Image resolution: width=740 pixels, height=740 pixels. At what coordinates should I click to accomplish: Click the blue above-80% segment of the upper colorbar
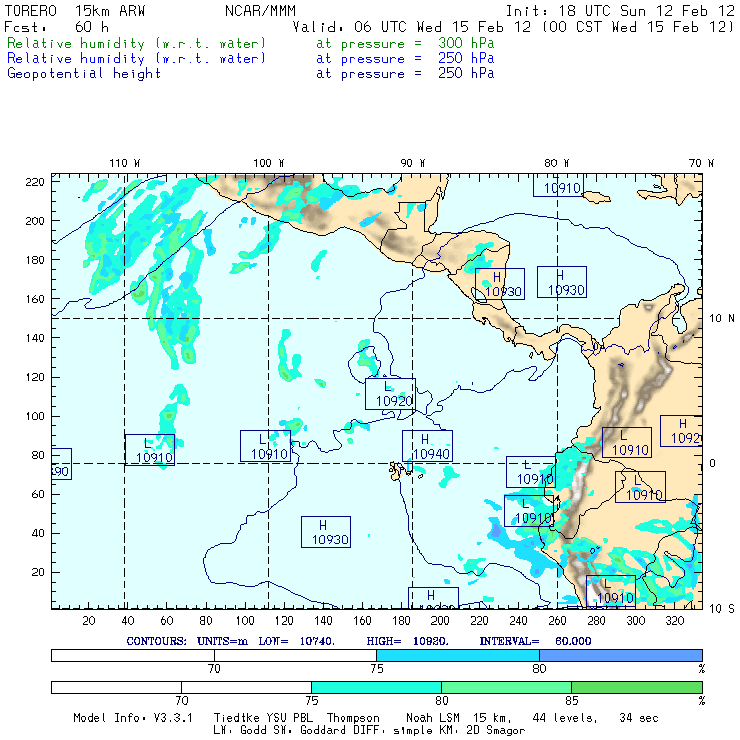[x=621, y=655]
